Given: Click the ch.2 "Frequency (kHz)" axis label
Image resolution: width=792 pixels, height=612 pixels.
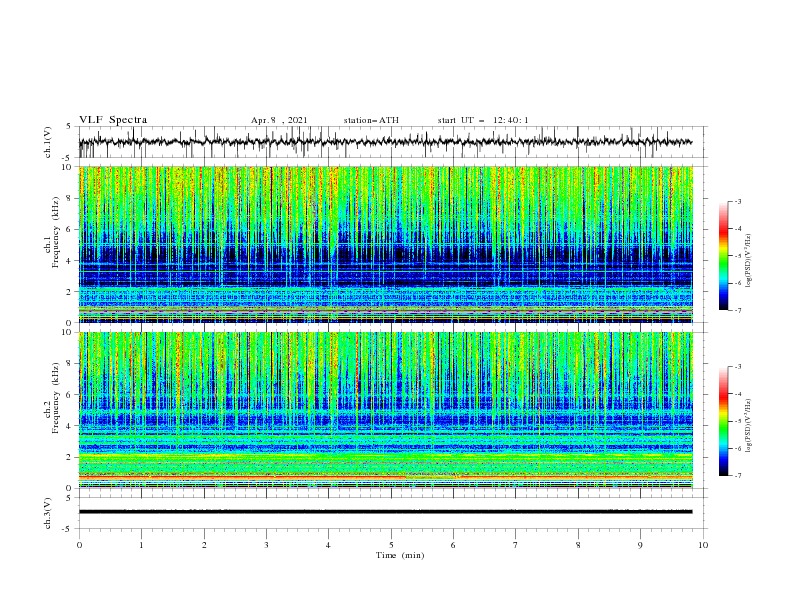Looking at the screenshot, I should (x=55, y=398).
